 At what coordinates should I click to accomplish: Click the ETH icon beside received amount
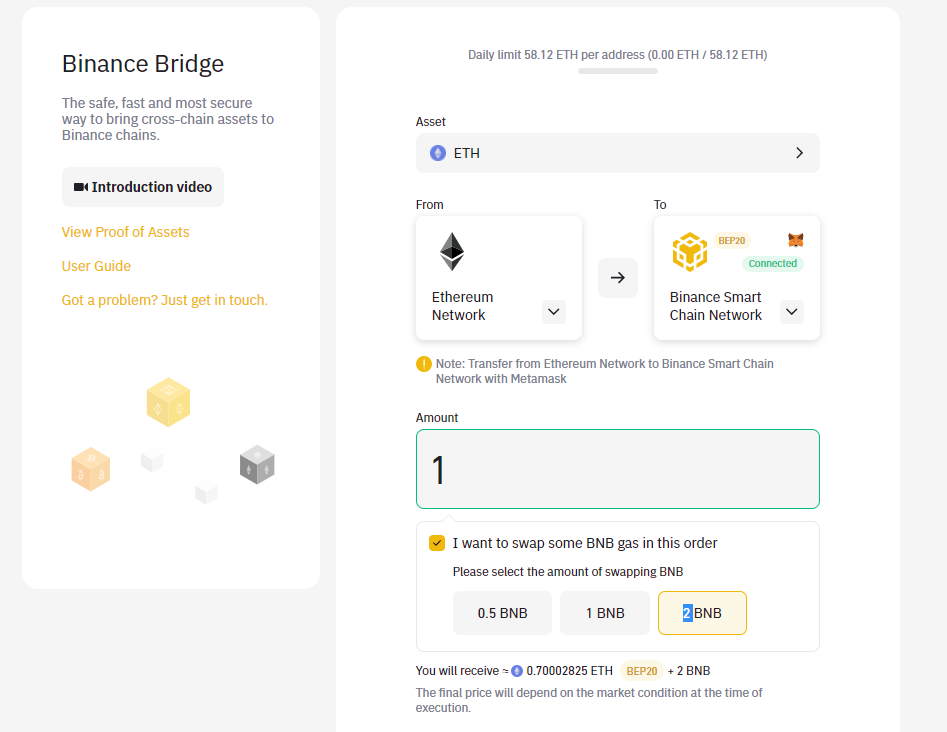tap(517, 671)
